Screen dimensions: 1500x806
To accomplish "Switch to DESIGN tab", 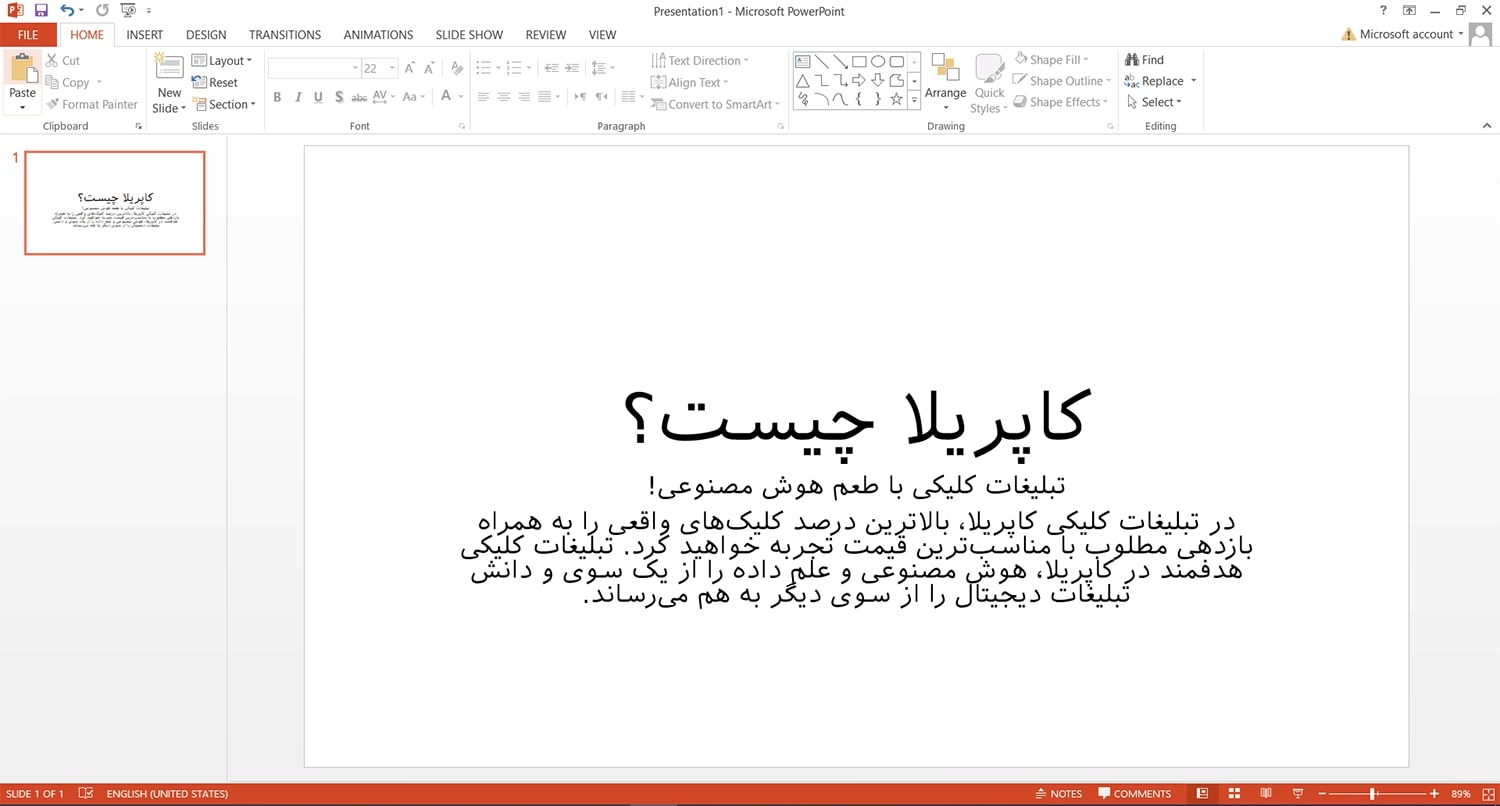I will pos(206,34).
